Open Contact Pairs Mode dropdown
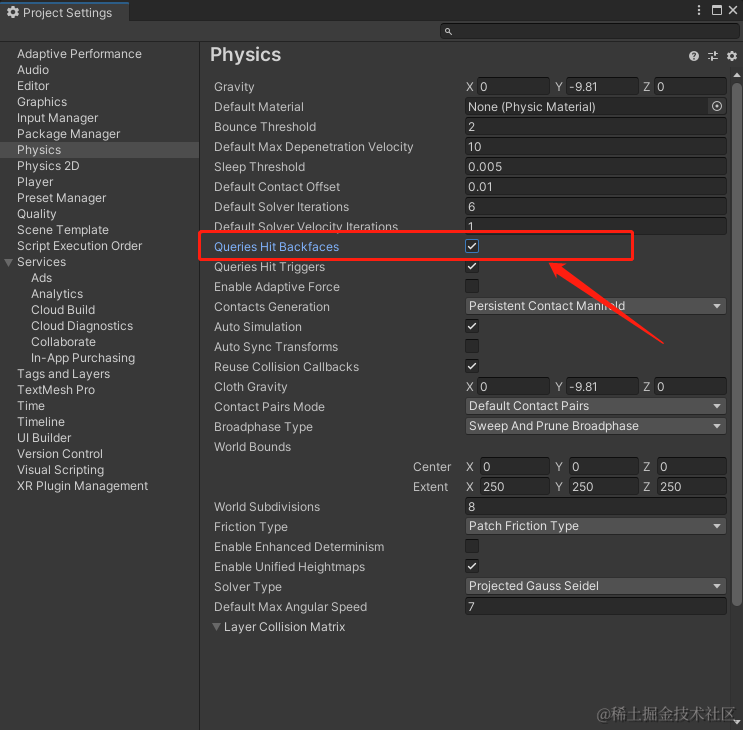This screenshot has width=743, height=730. click(596, 406)
